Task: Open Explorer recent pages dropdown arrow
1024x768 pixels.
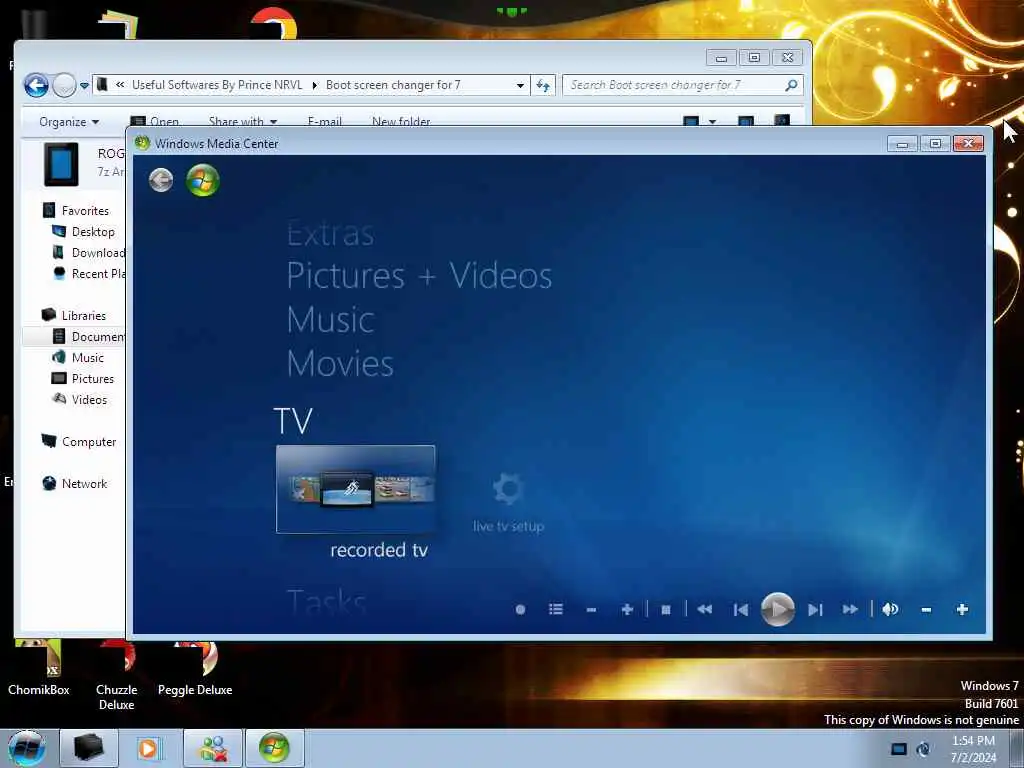Action: coord(84,86)
